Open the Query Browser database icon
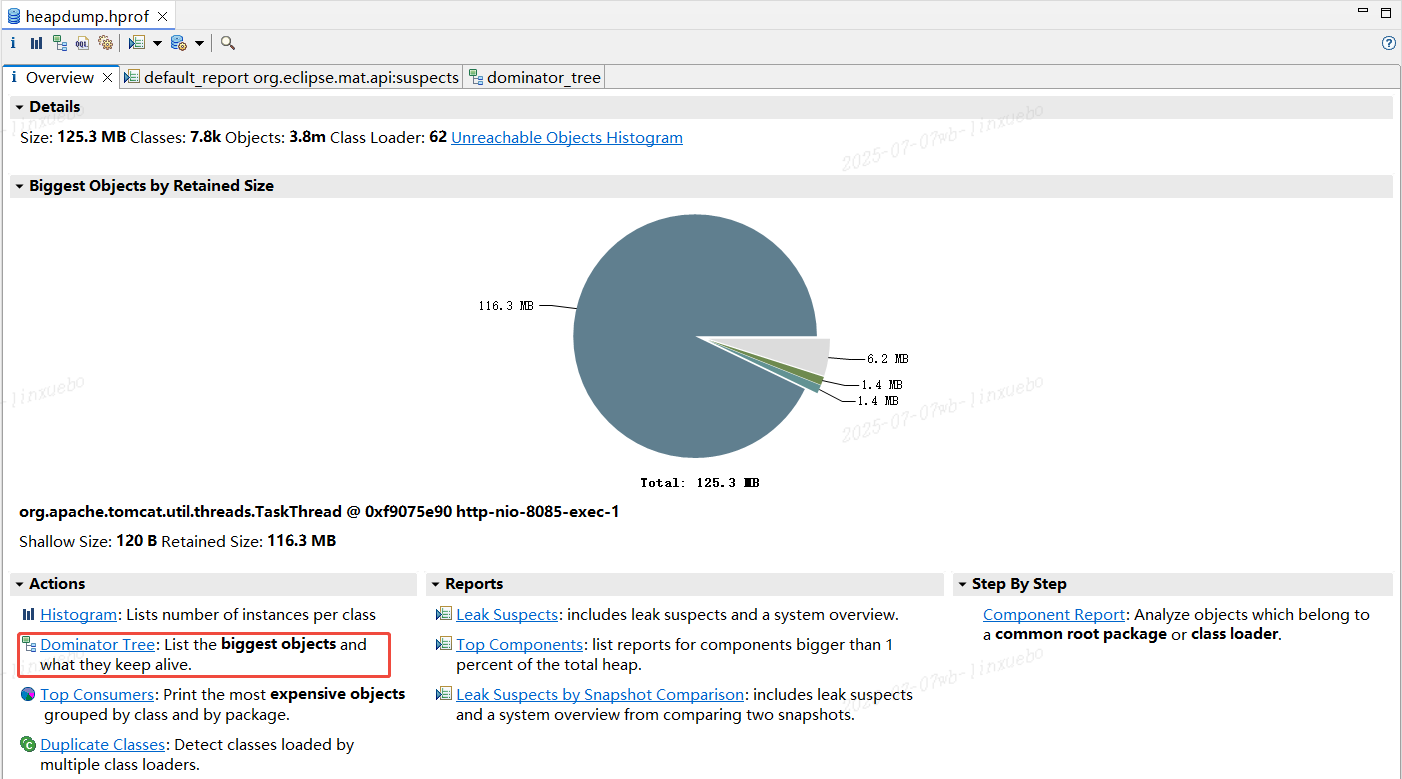The height and width of the screenshot is (779, 1402). click(x=178, y=43)
